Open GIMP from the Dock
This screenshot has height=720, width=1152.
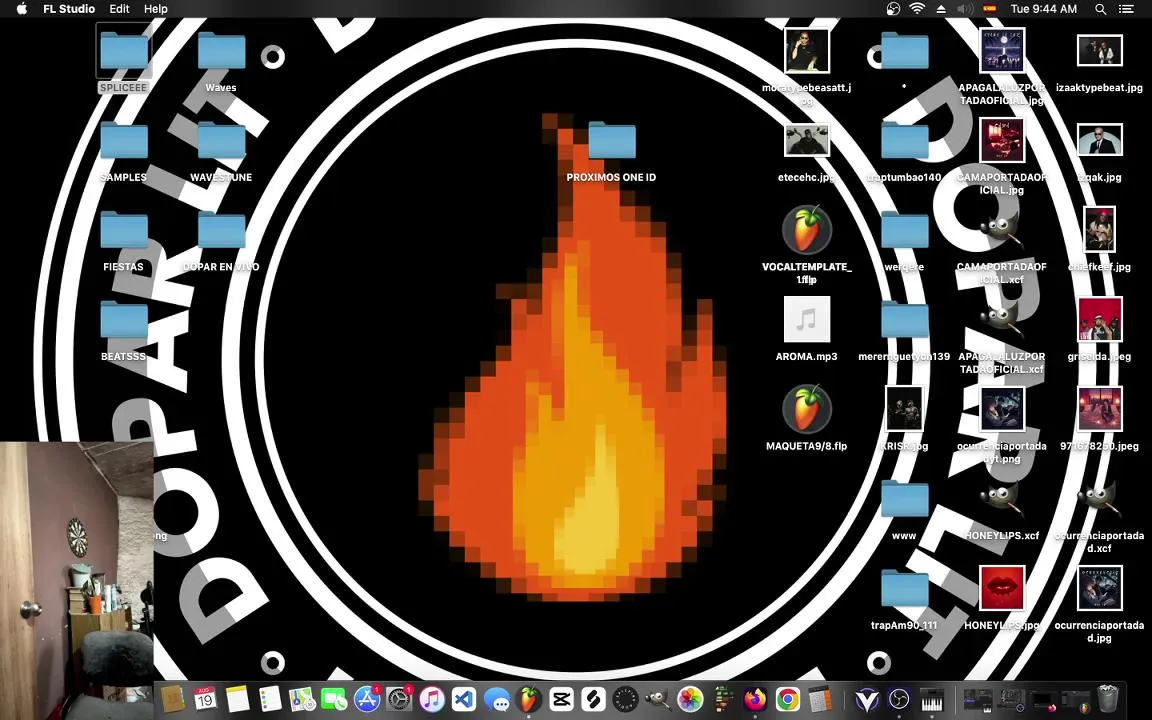click(x=658, y=699)
